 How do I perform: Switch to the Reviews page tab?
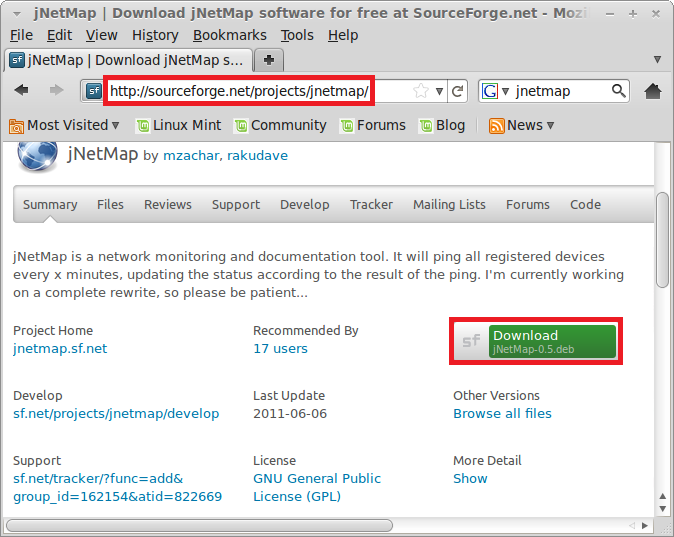pos(168,205)
